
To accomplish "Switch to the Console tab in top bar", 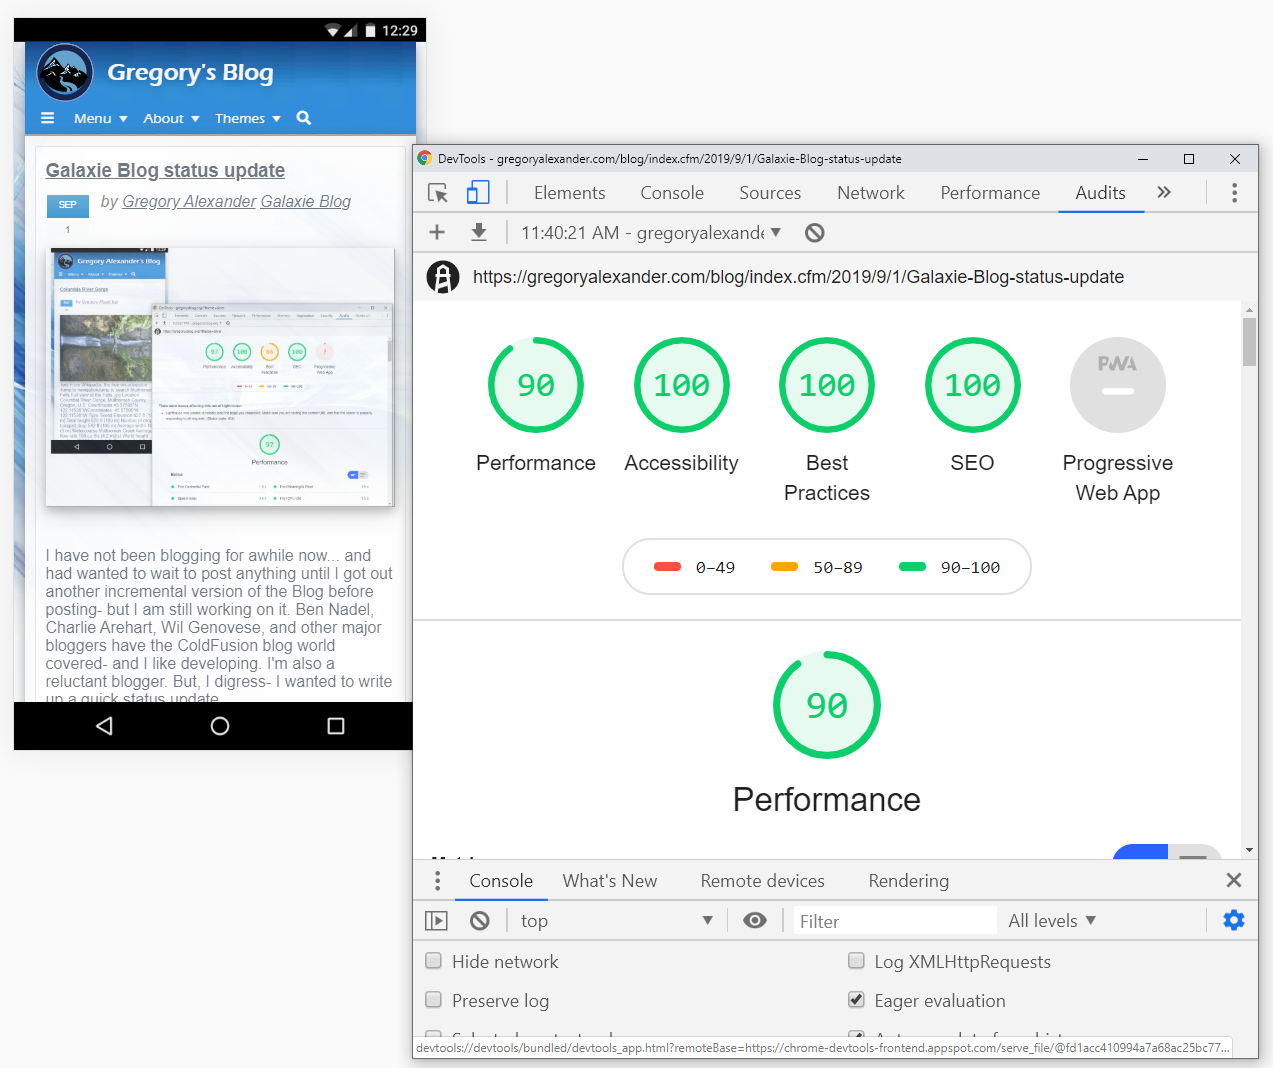I will tap(672, 193).
